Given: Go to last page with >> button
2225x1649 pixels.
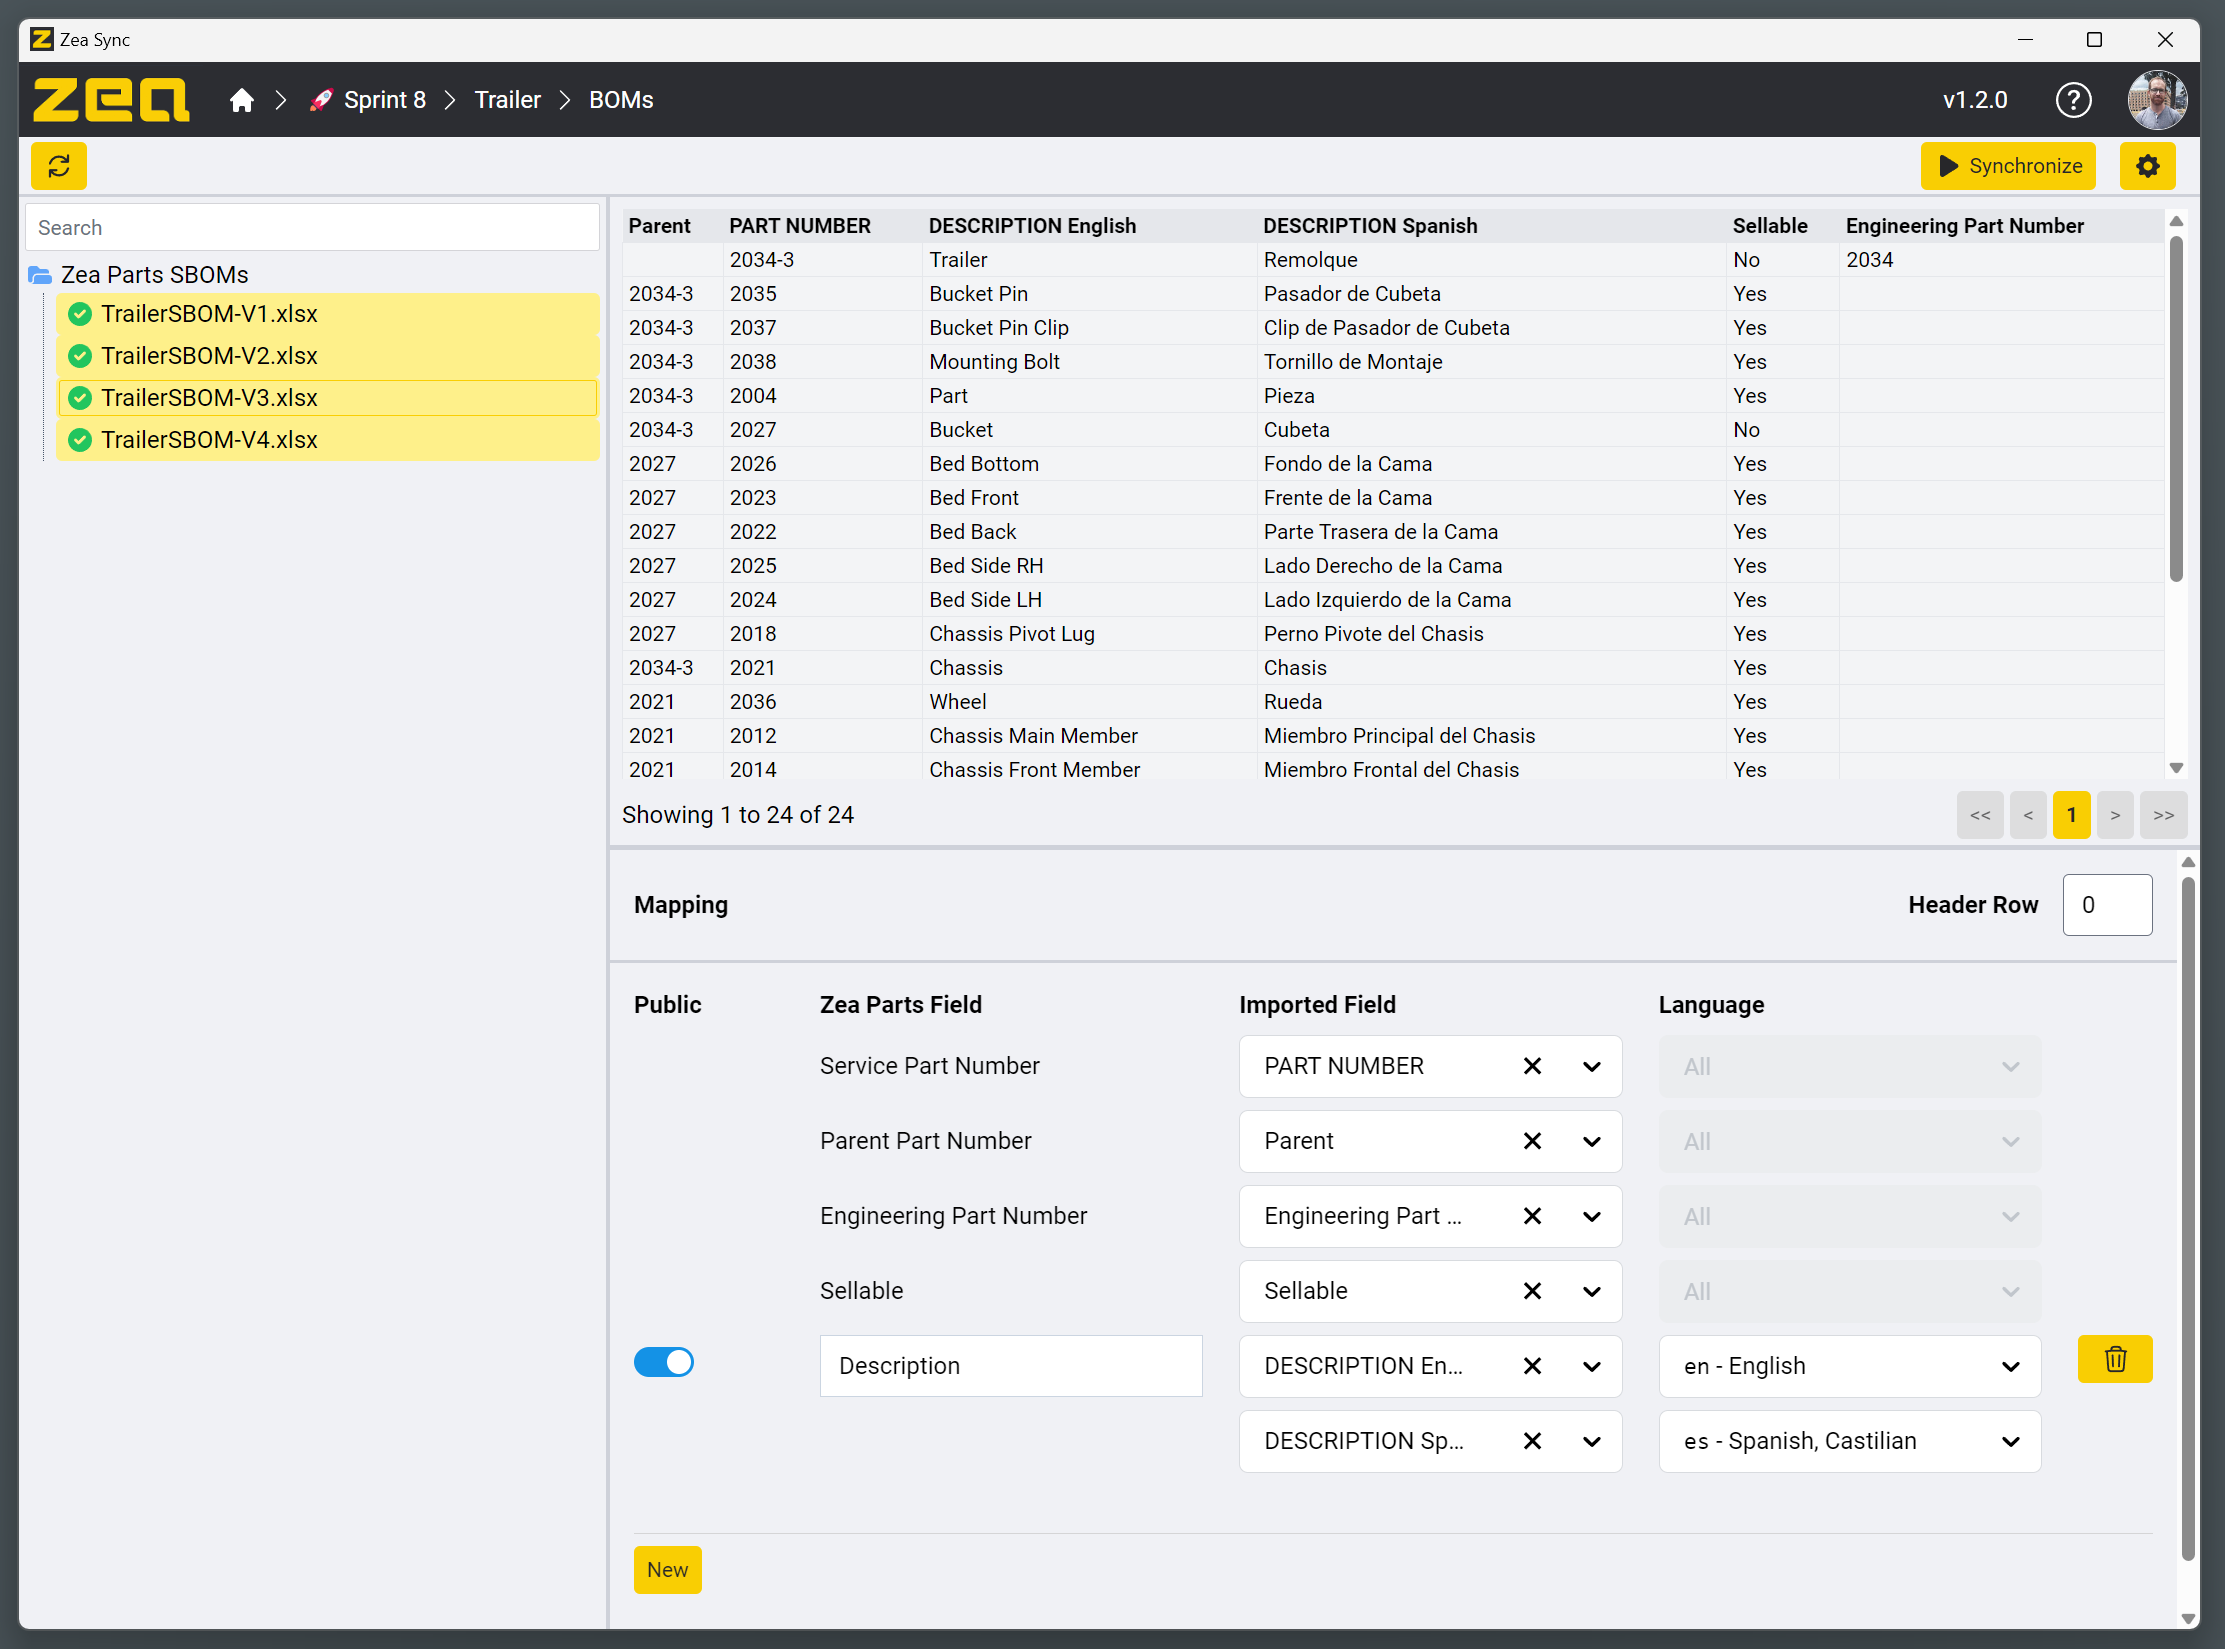Looking at the screenshot, I should tap(2163, 815).
